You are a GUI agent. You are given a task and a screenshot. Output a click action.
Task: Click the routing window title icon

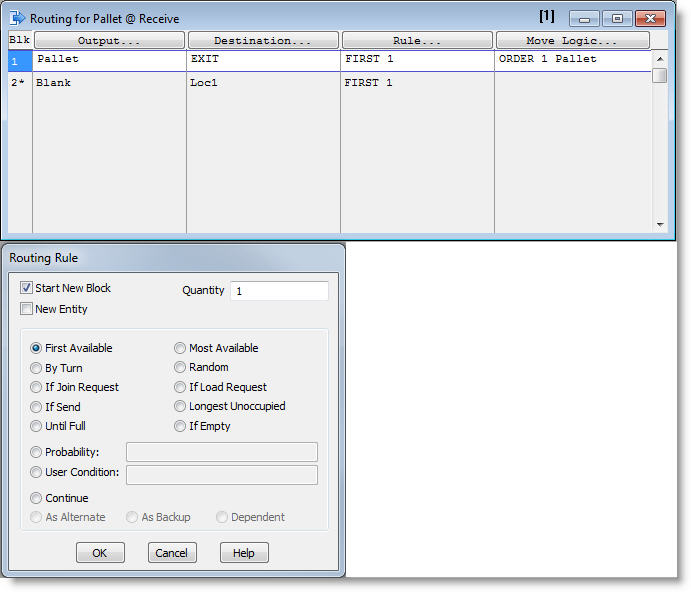[x=17, y=19]
